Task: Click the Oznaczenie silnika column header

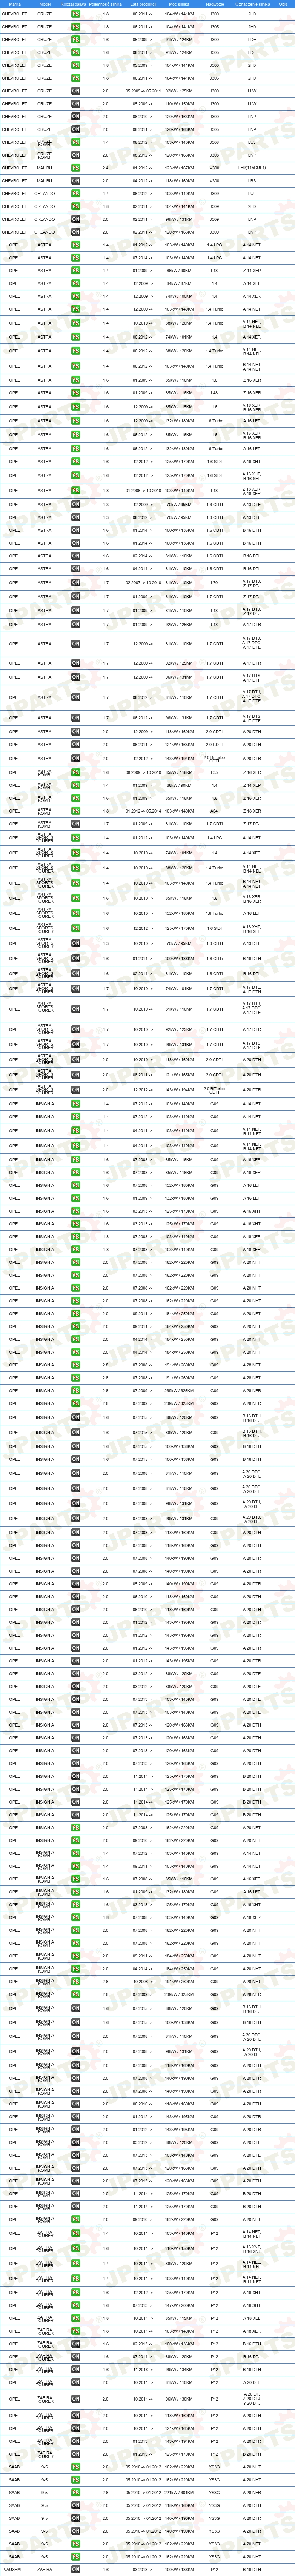Action: [252, 4]
